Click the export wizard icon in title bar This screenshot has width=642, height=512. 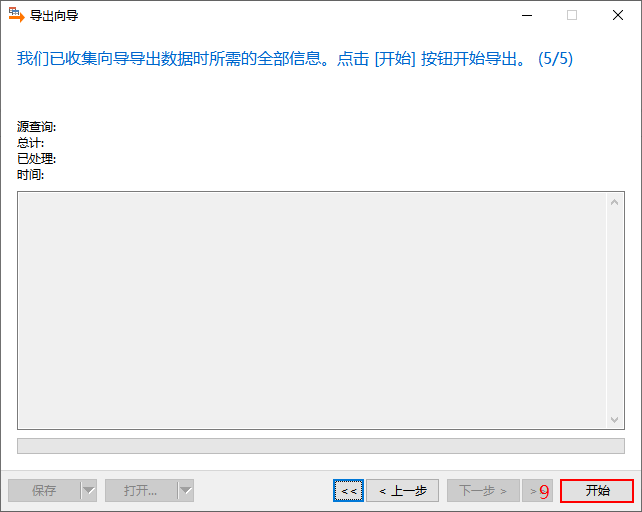point(16,15)
